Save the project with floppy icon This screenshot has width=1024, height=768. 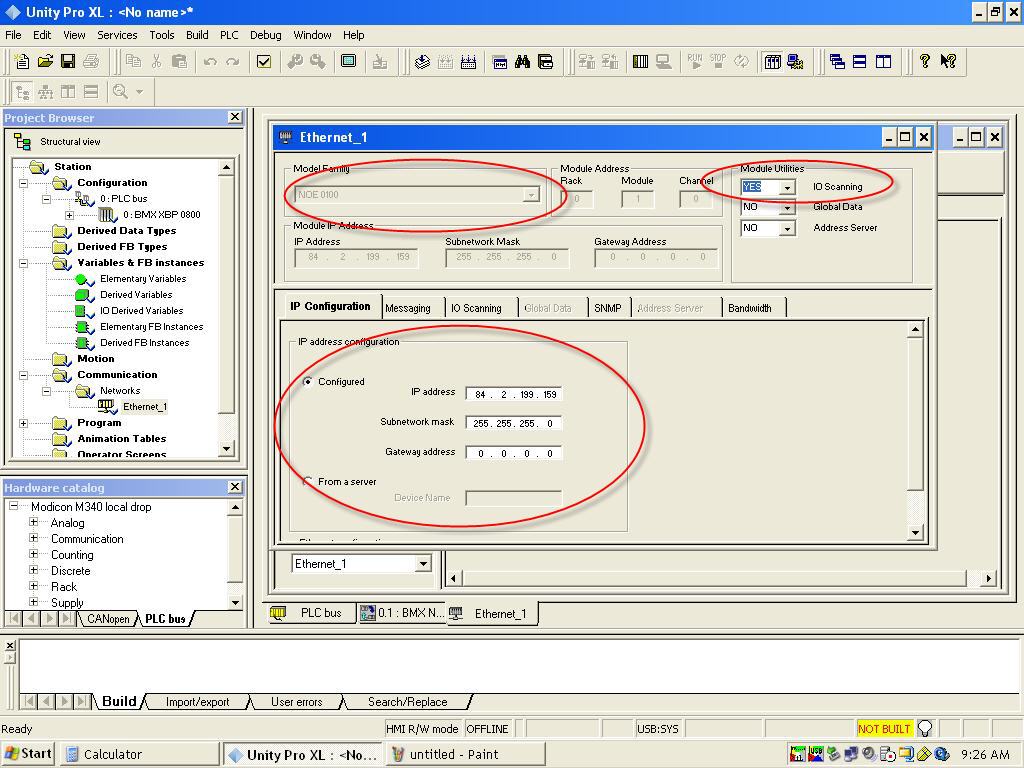[x=68, y=61]
